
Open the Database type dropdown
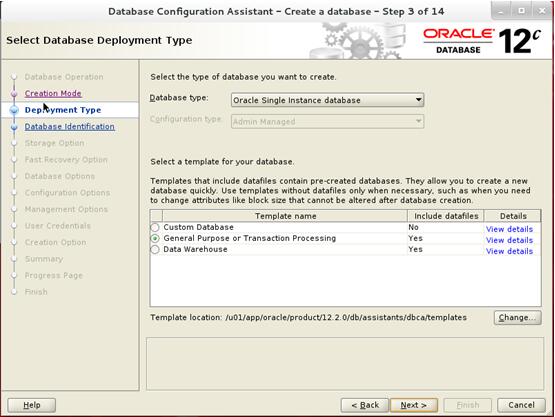327,100
